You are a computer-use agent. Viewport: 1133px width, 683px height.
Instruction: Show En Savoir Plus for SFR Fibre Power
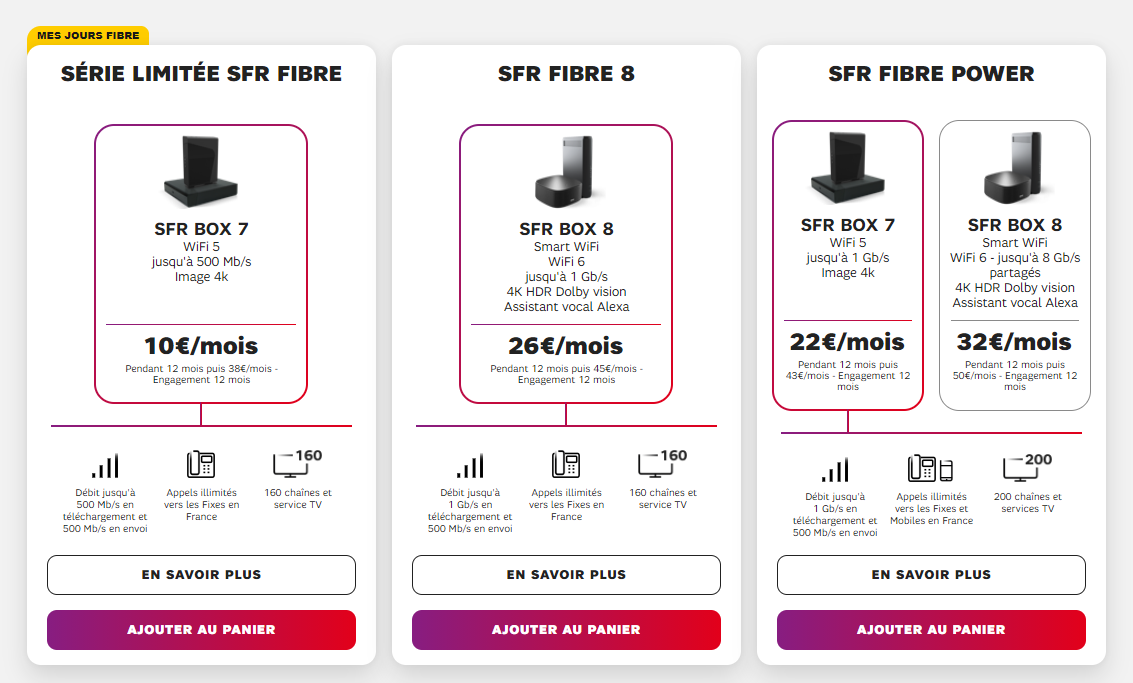coord(931,575)
